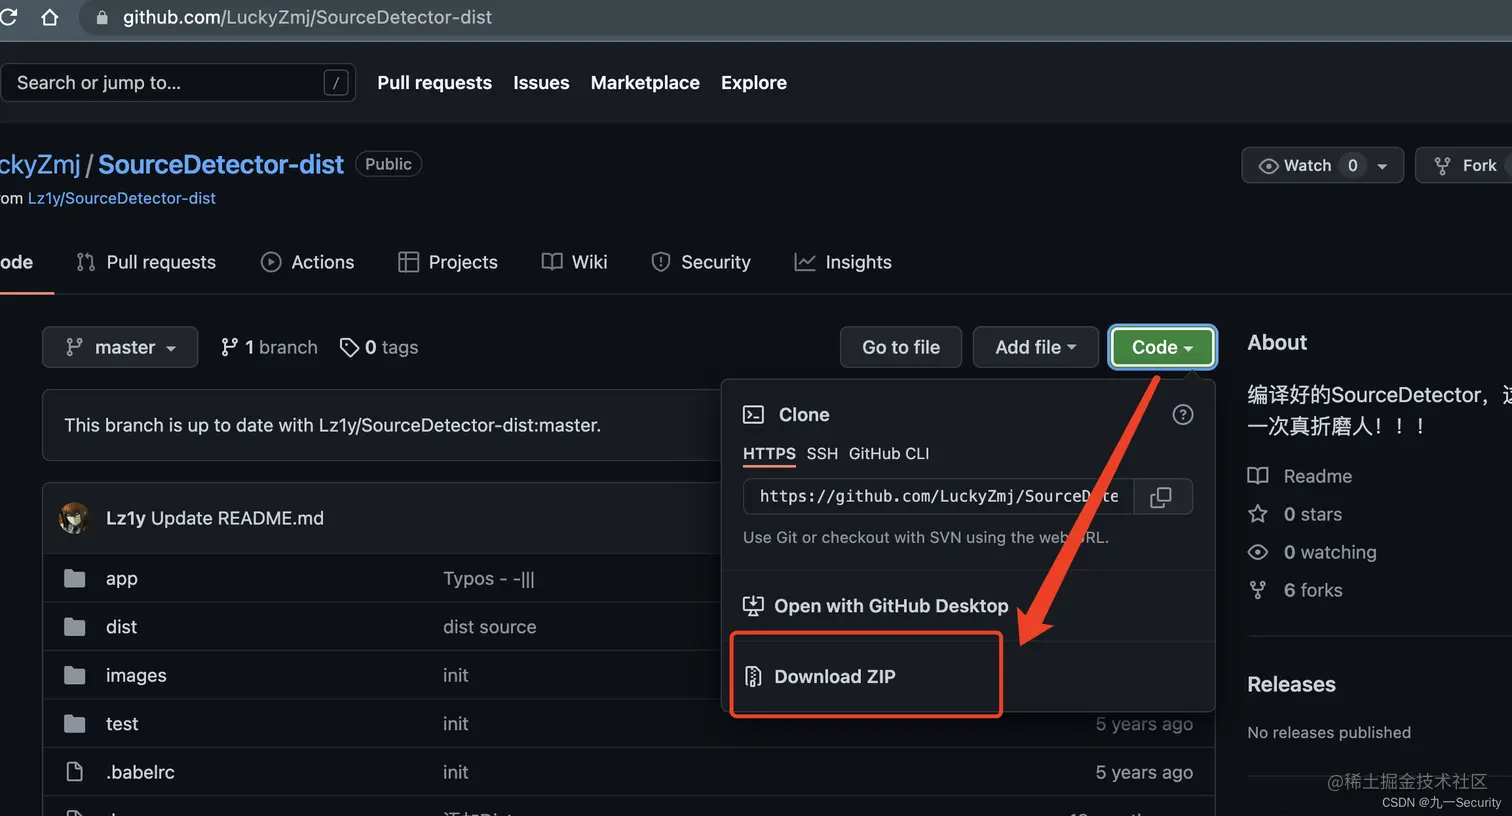Select the SSH clone tab
Image resolution: width=1512 pixels, height=816 pixels.
822,454
